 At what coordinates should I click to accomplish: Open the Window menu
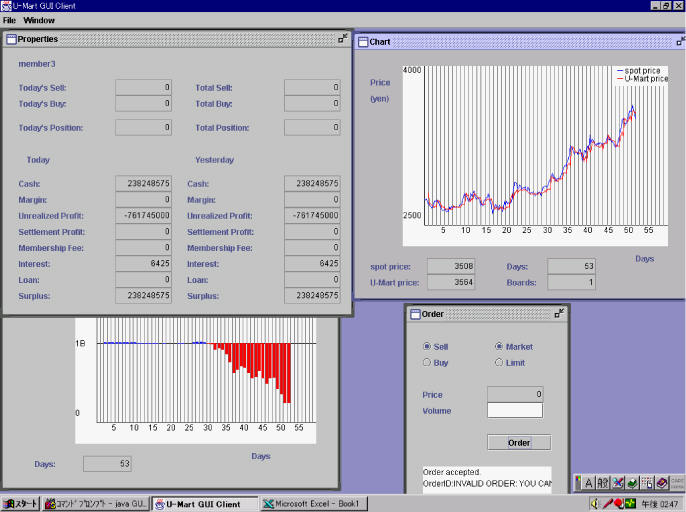[39, 20]
